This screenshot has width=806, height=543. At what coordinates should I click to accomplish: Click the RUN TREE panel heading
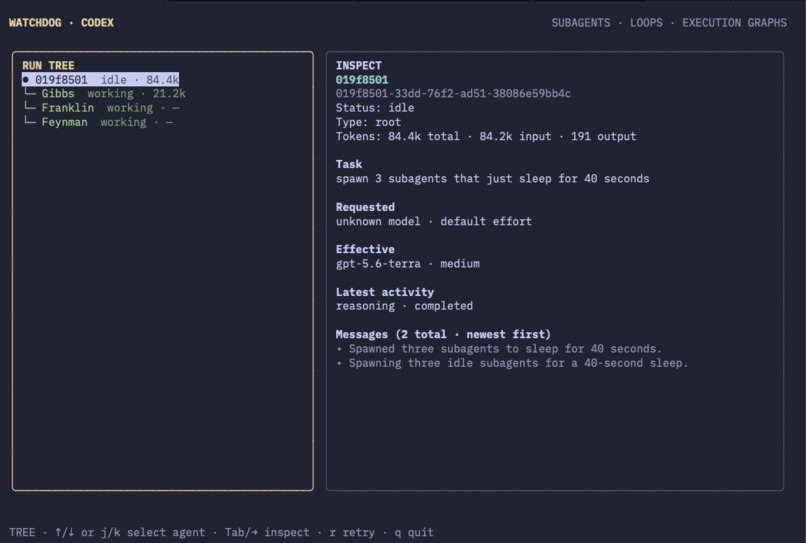48,65
